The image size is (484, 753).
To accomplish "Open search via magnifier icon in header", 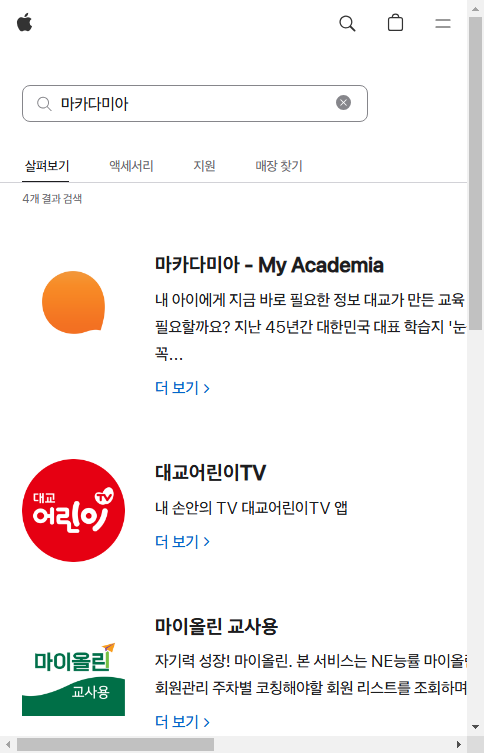I will [x=347, y=23].
